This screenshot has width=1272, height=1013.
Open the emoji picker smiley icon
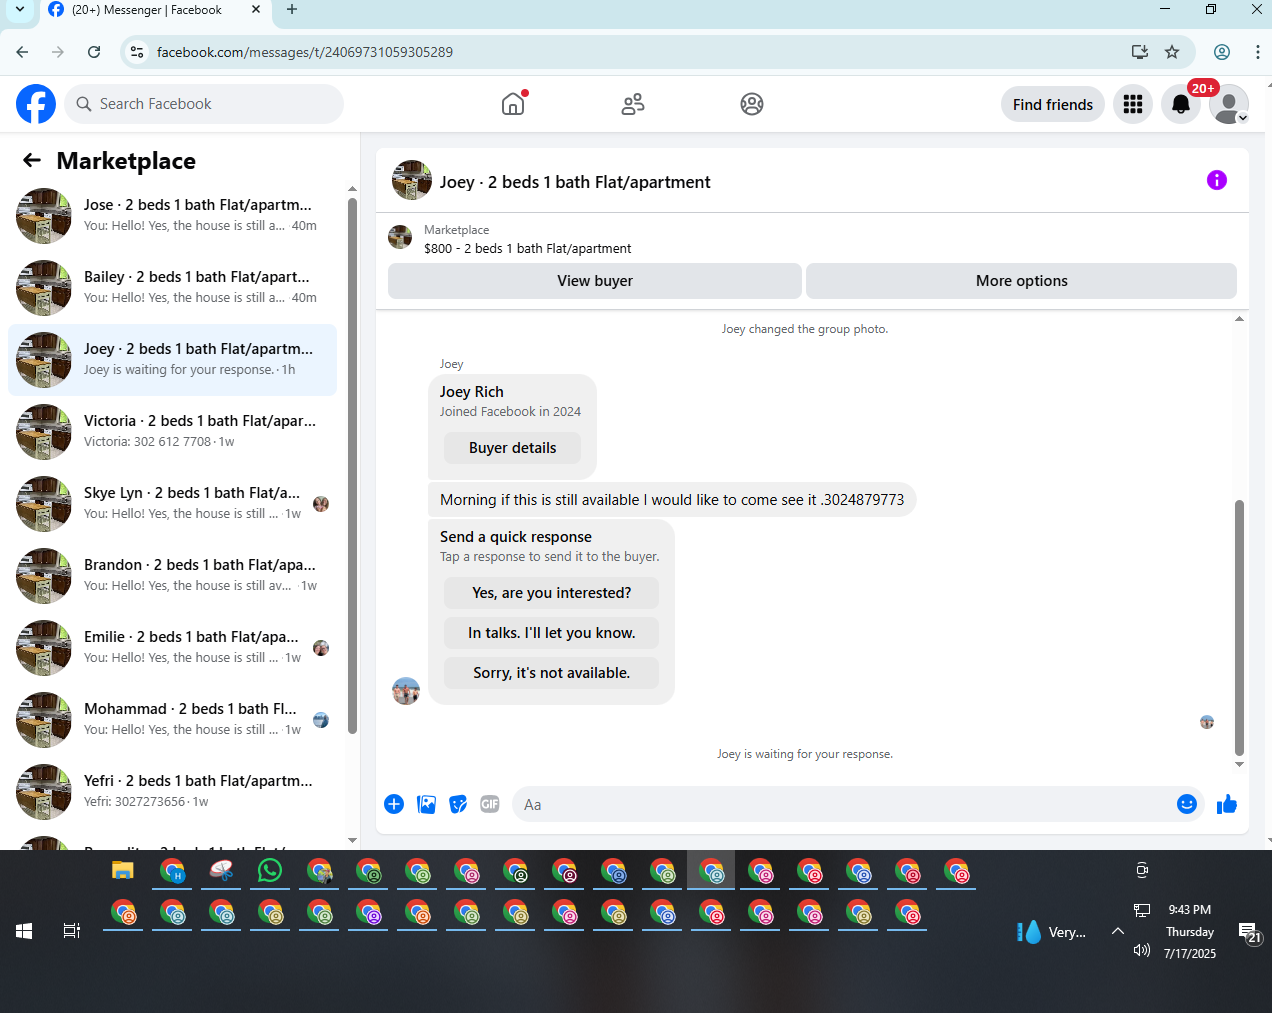(1187, 804)
